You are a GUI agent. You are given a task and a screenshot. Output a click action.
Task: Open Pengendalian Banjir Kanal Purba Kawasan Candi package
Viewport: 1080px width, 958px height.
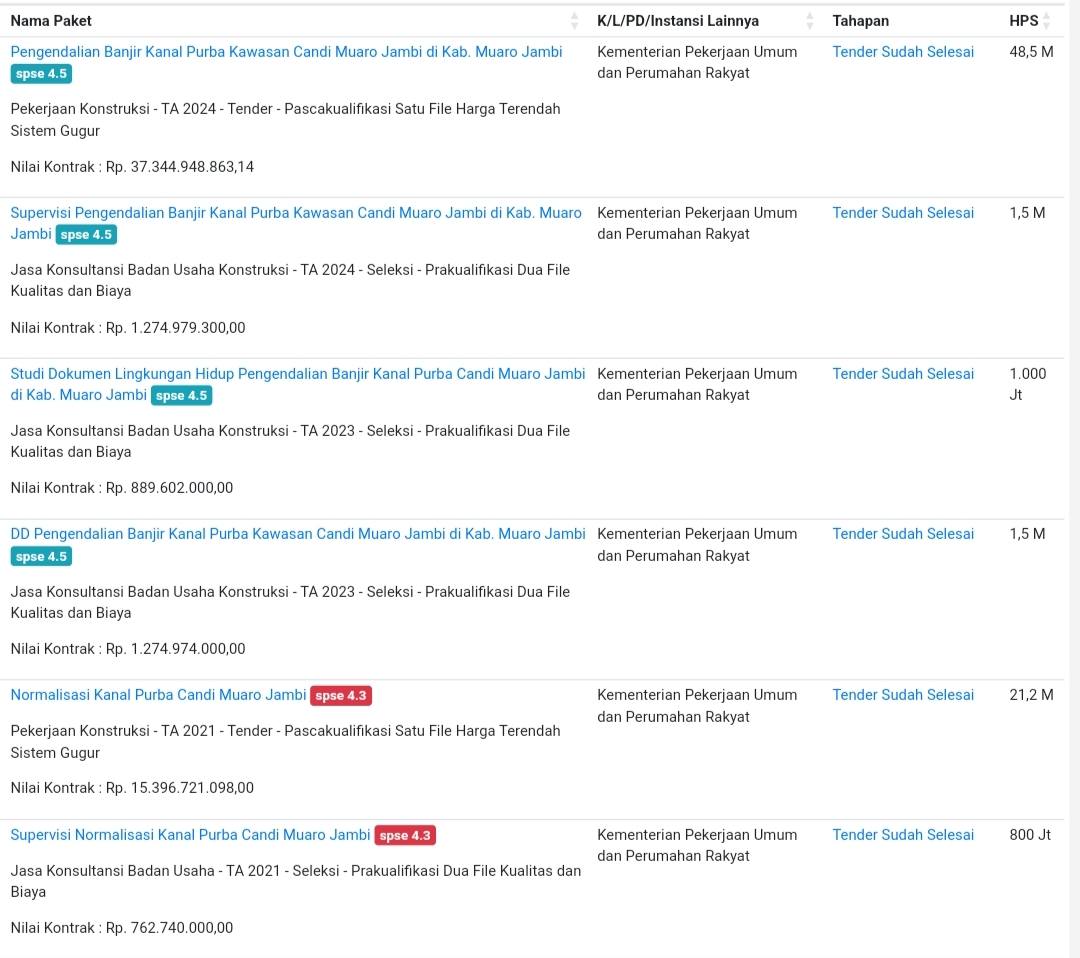(x=287, y=52)
